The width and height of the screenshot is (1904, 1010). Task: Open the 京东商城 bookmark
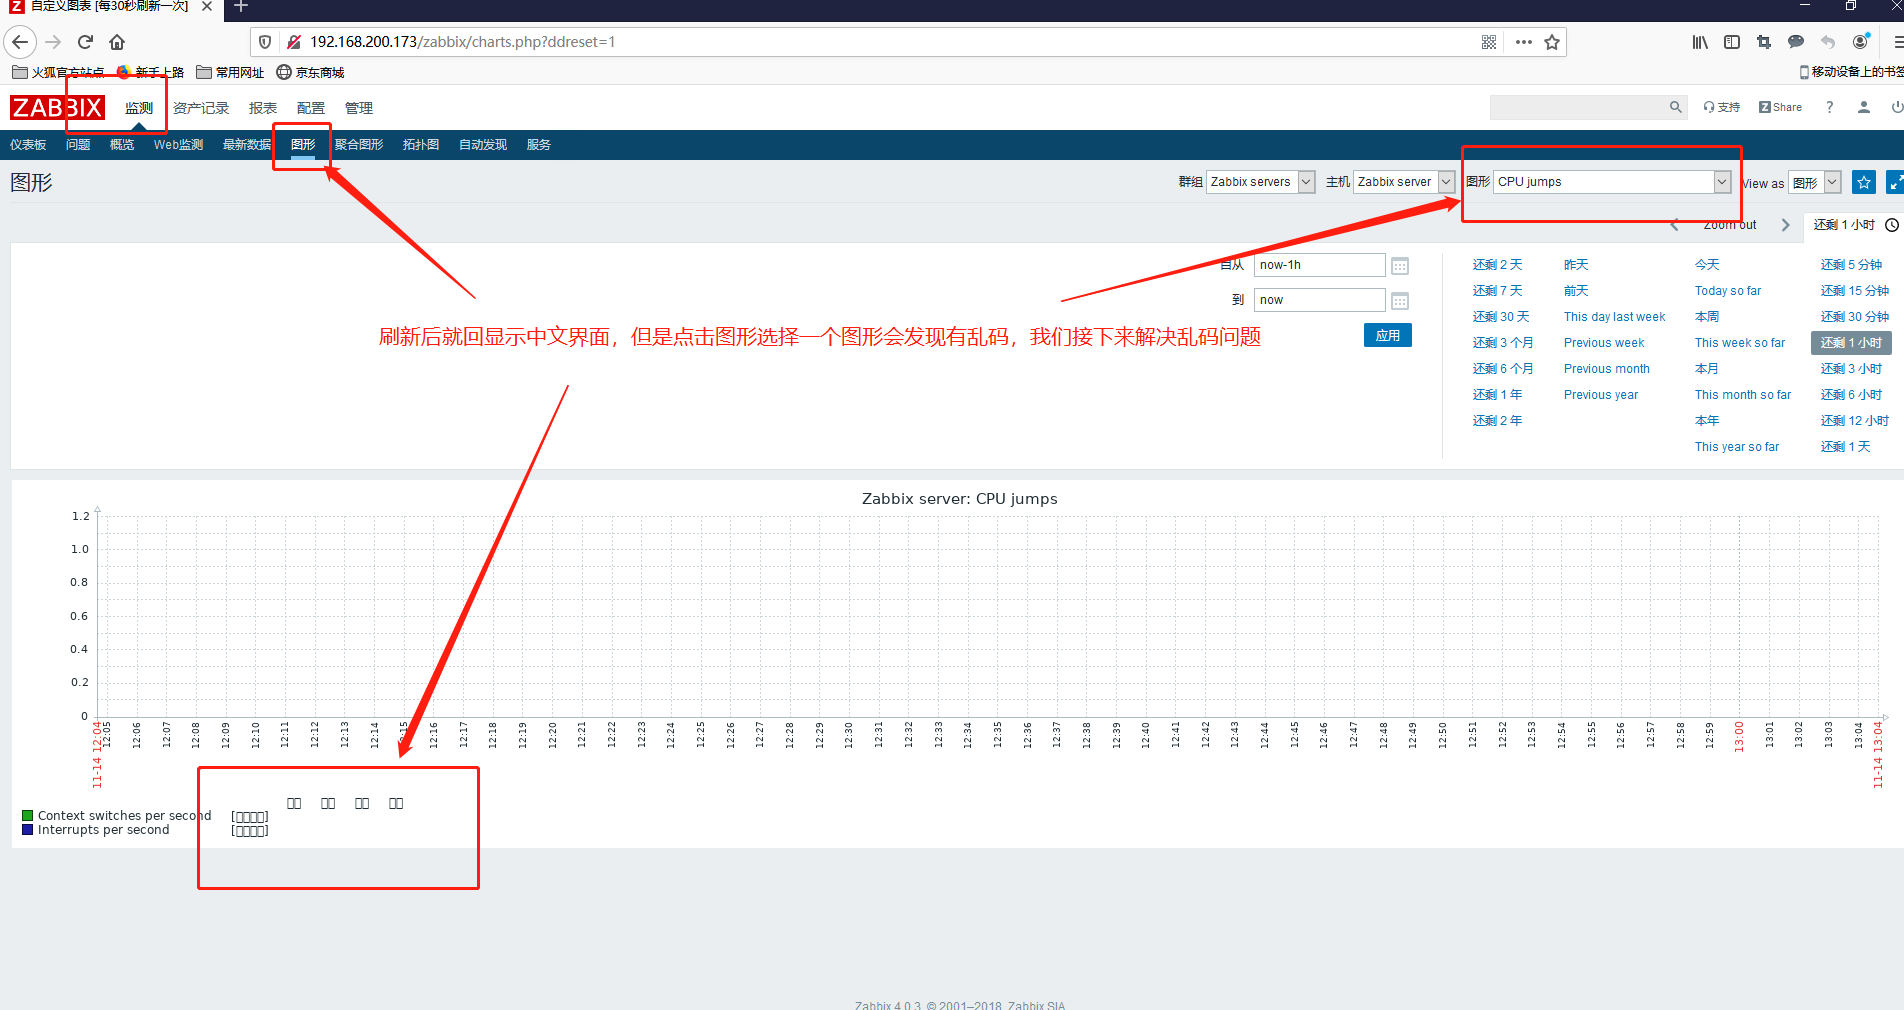tap(310, 72)
